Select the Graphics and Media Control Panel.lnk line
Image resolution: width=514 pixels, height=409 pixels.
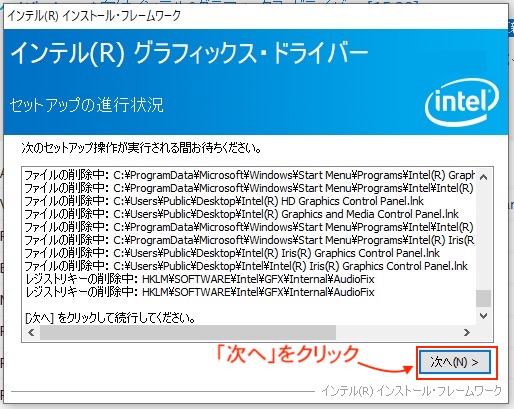click(241, 214)
